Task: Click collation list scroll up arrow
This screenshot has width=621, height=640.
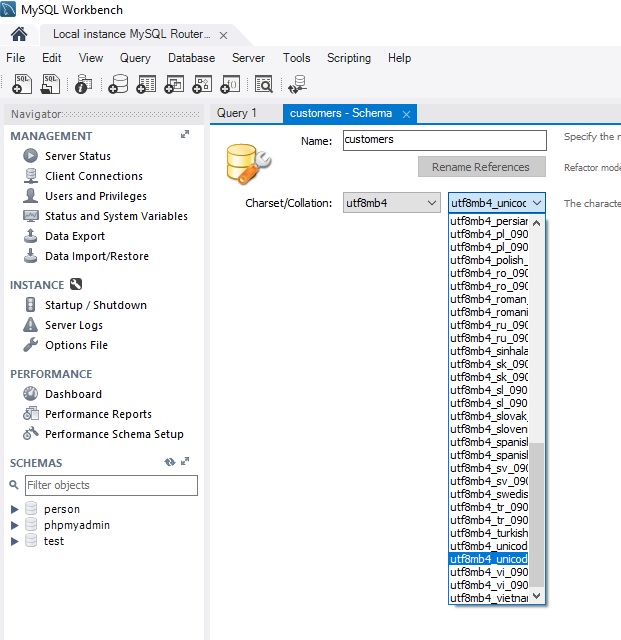Action: tap(536, 223)
